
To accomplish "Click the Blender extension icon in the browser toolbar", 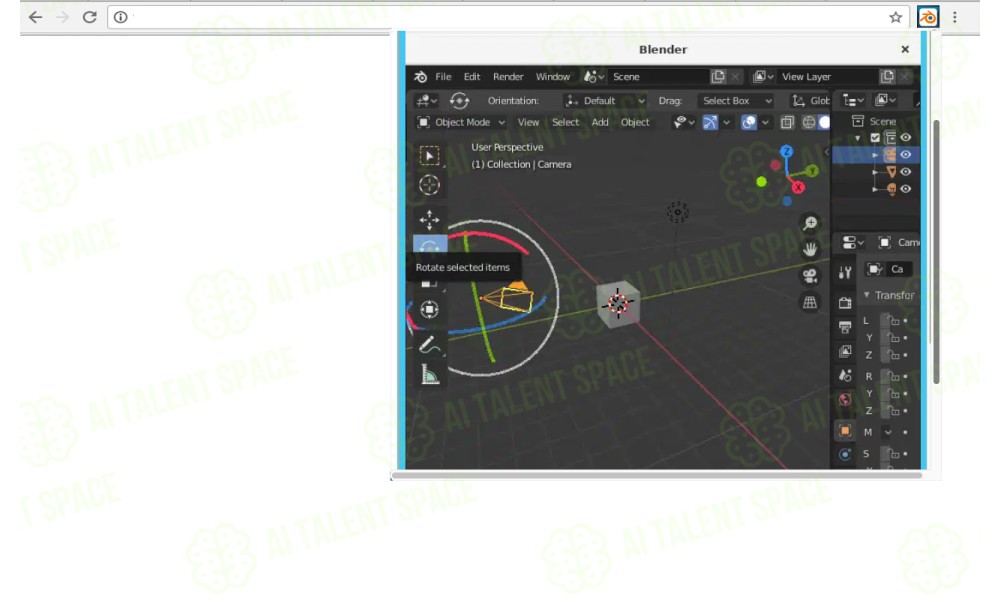I will coord(928,17).
